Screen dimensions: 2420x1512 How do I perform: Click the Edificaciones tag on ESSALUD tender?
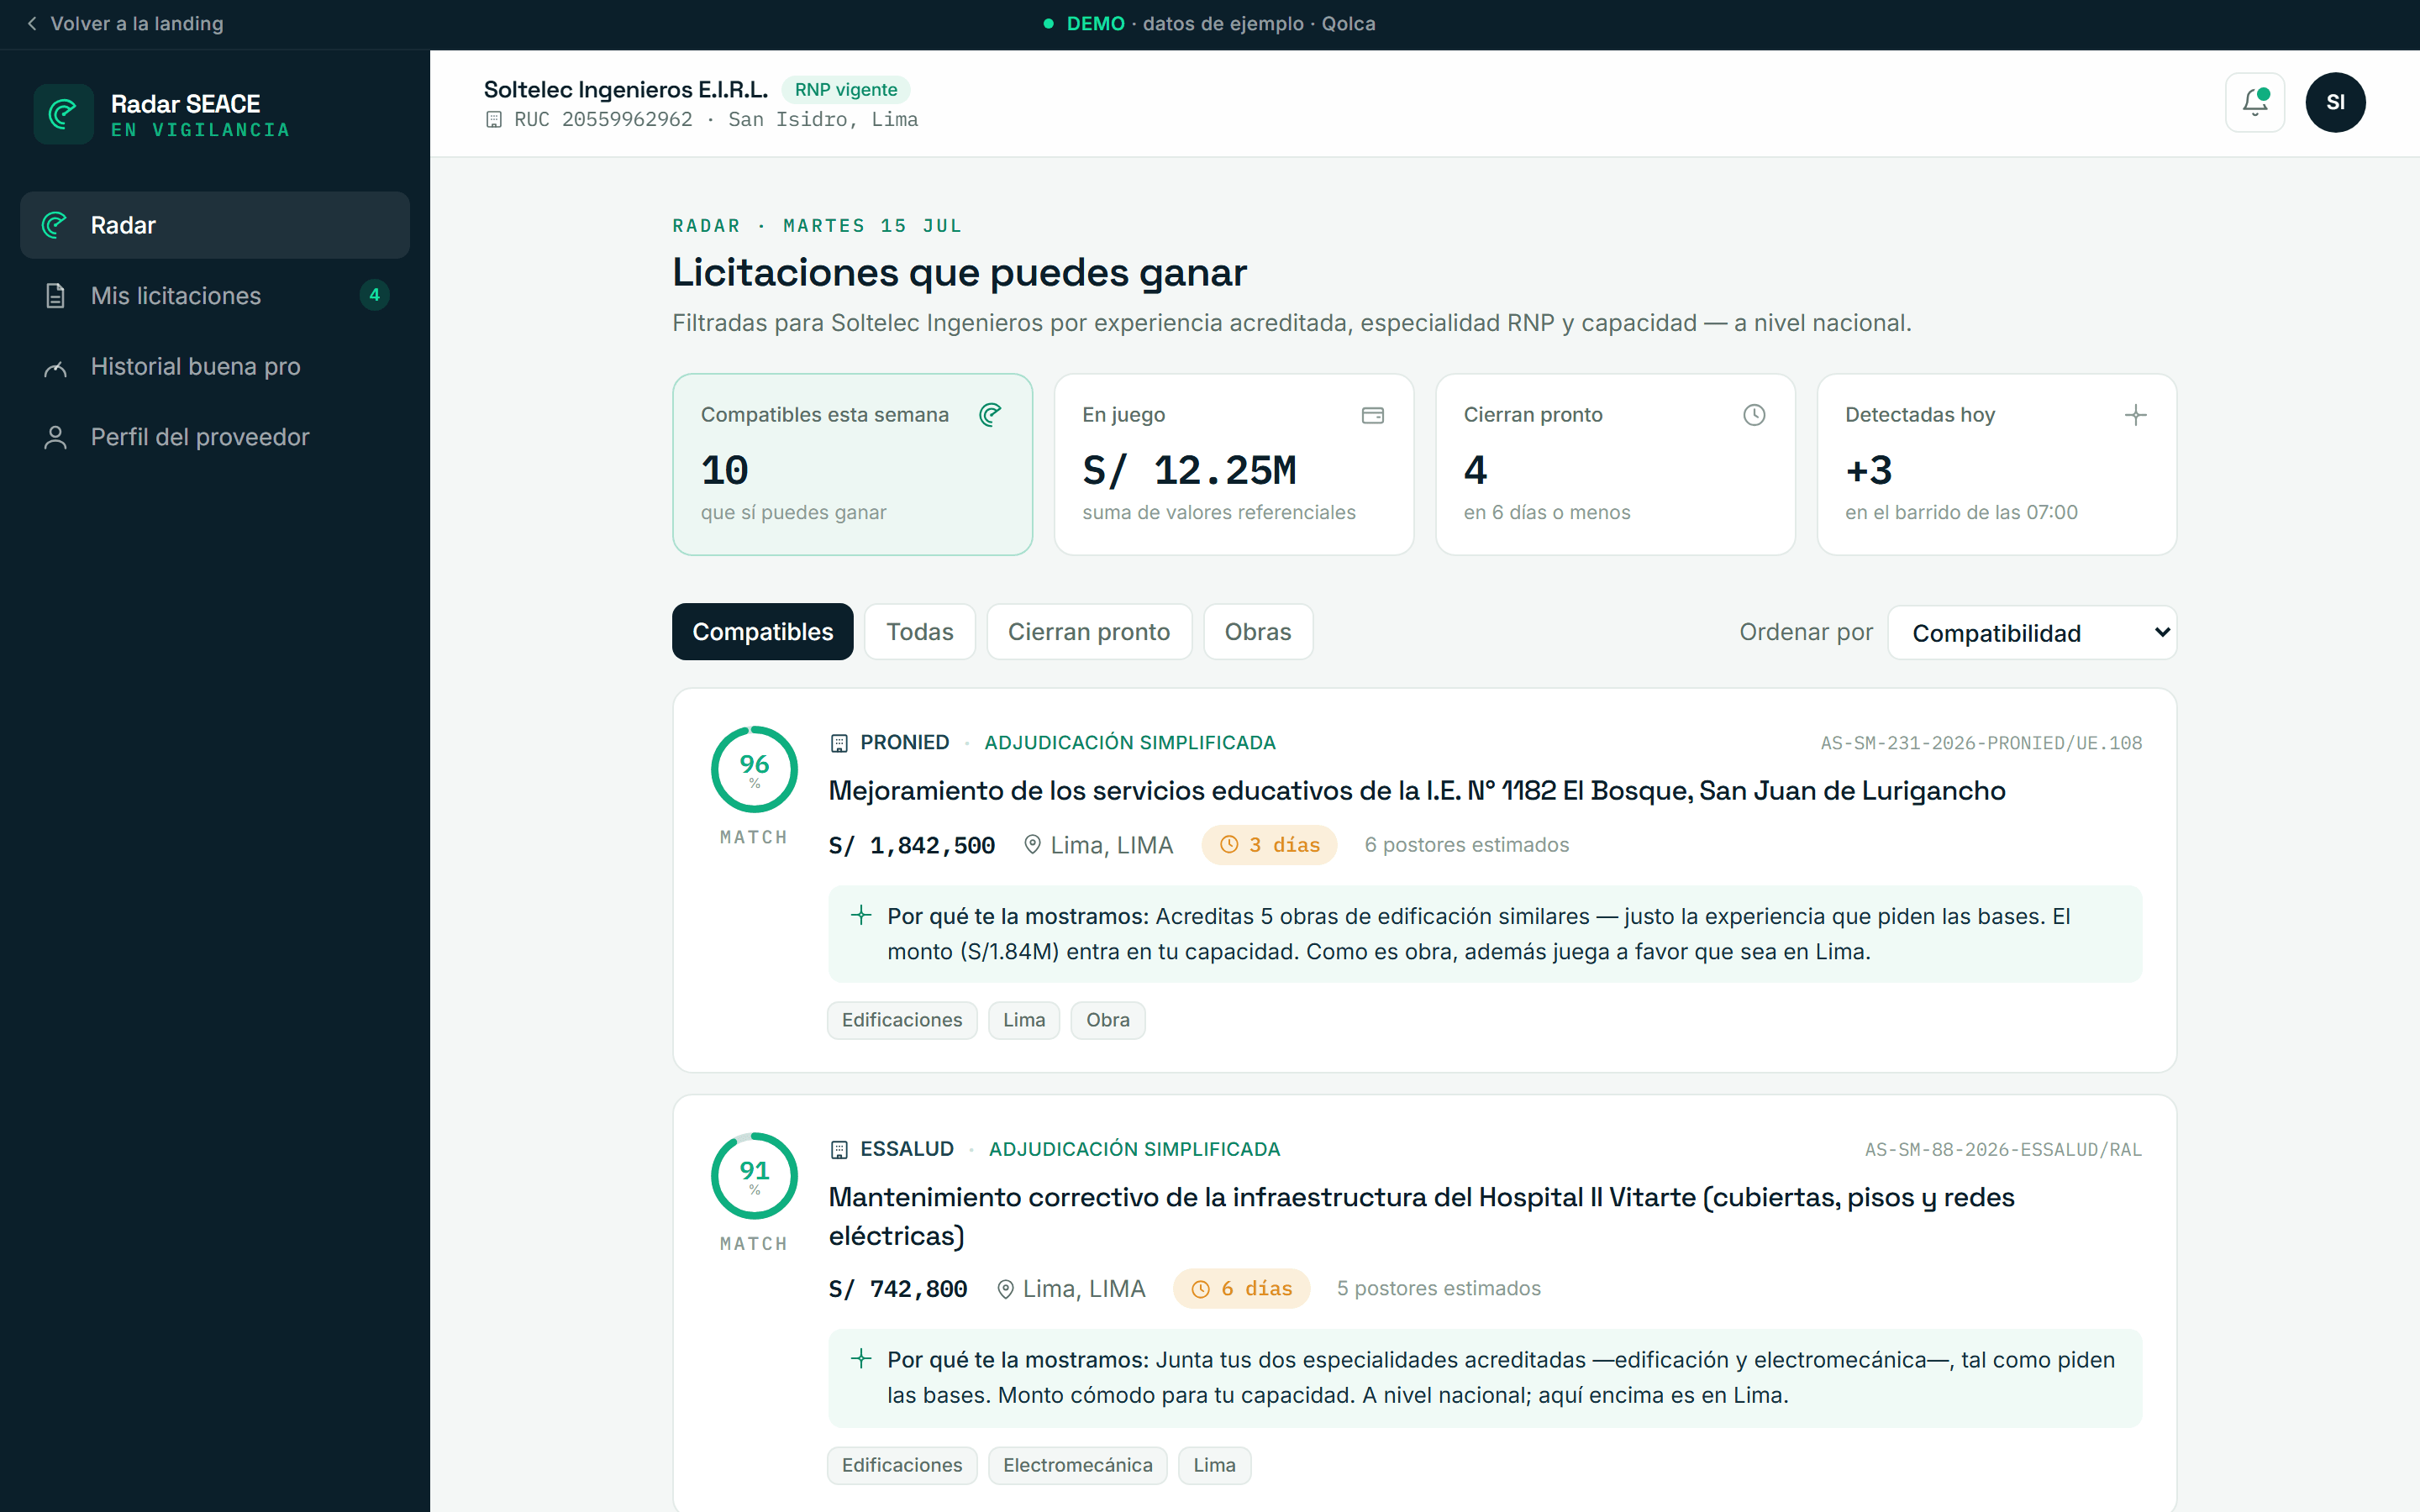point(901,1465)
